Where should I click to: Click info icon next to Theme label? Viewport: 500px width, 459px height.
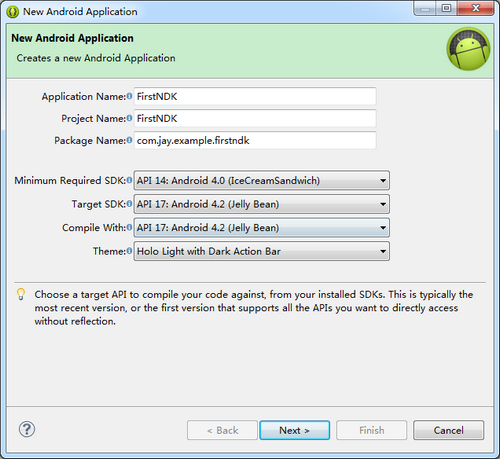point(129,251)
